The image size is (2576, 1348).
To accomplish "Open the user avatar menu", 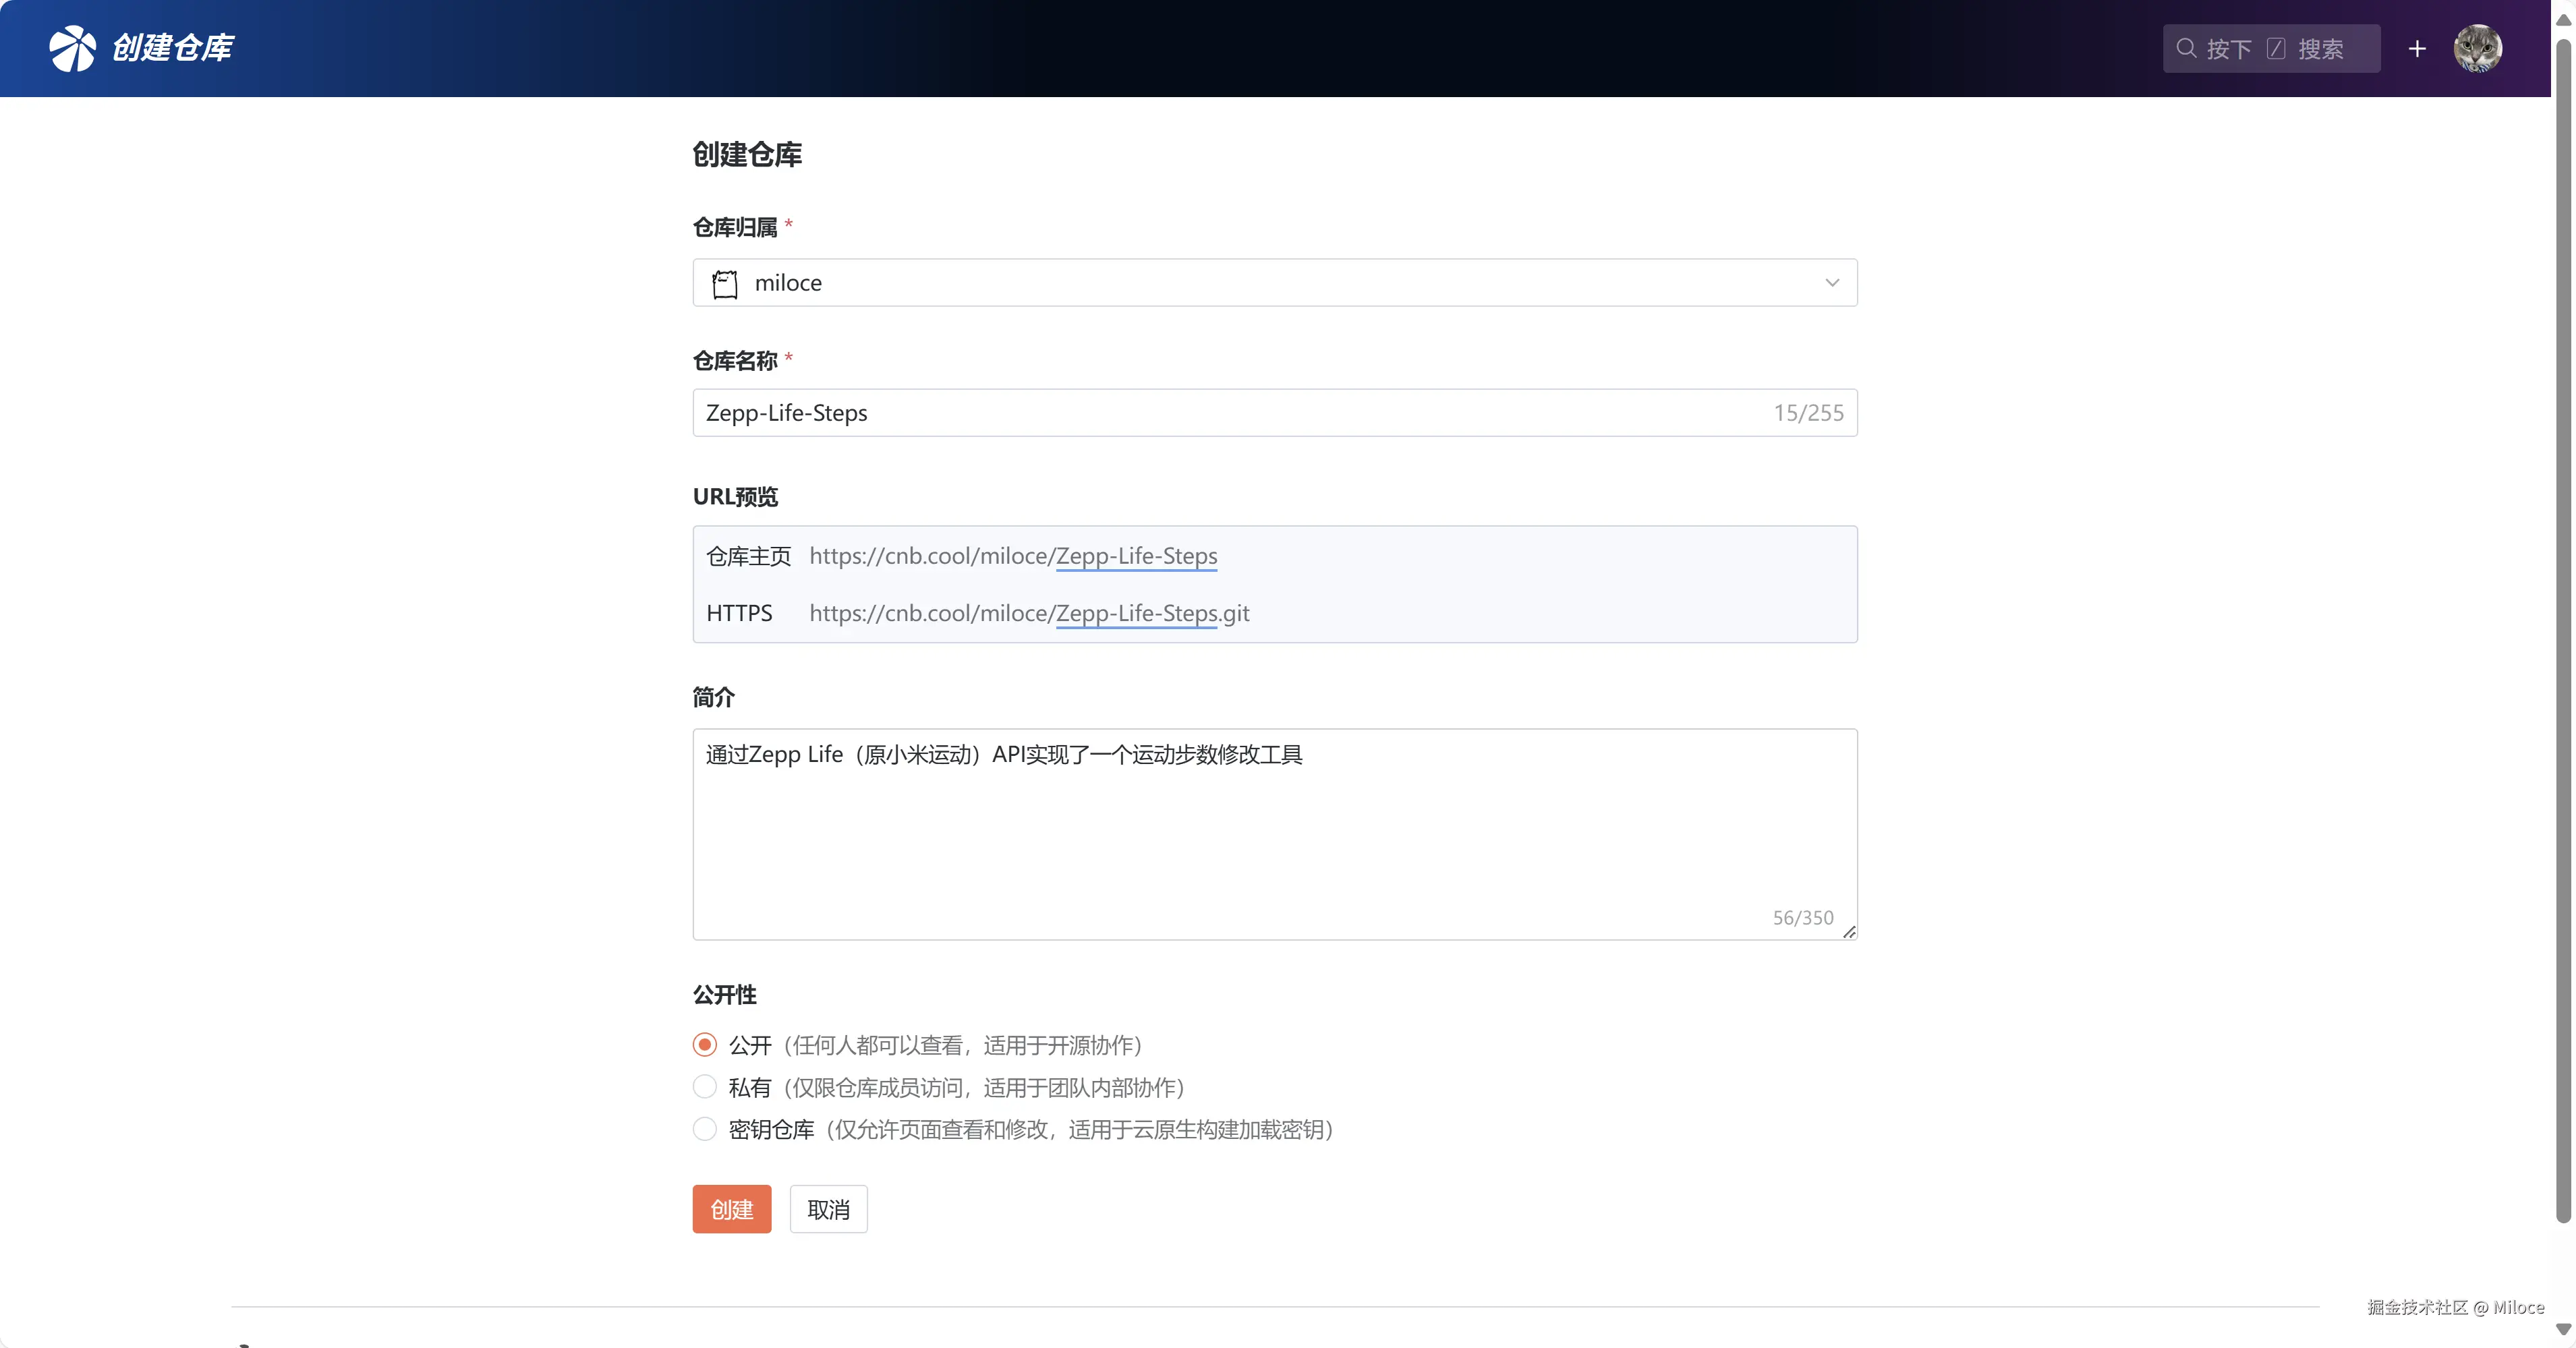I will point(2477,49).
